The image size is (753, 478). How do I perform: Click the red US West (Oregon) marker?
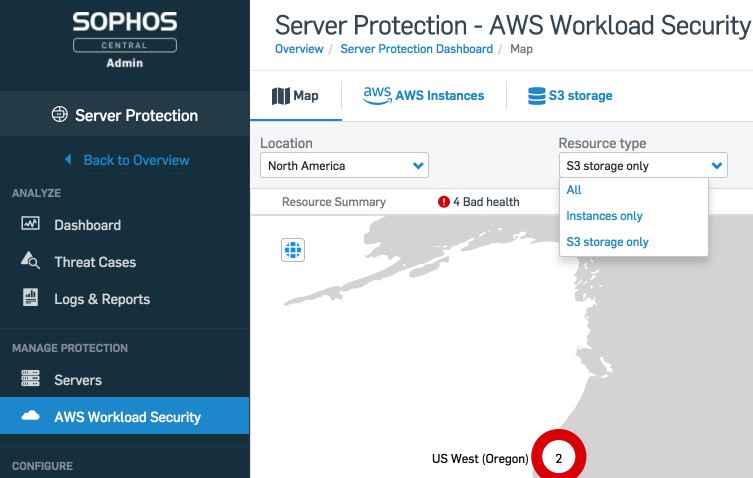[x=559, y=455]
